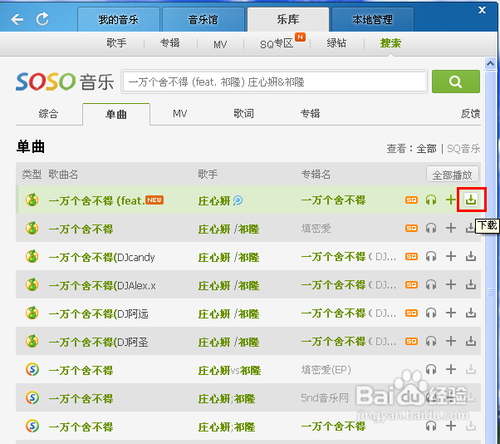Play 填密爱(EP) song headphone icon

coord(431,369)
